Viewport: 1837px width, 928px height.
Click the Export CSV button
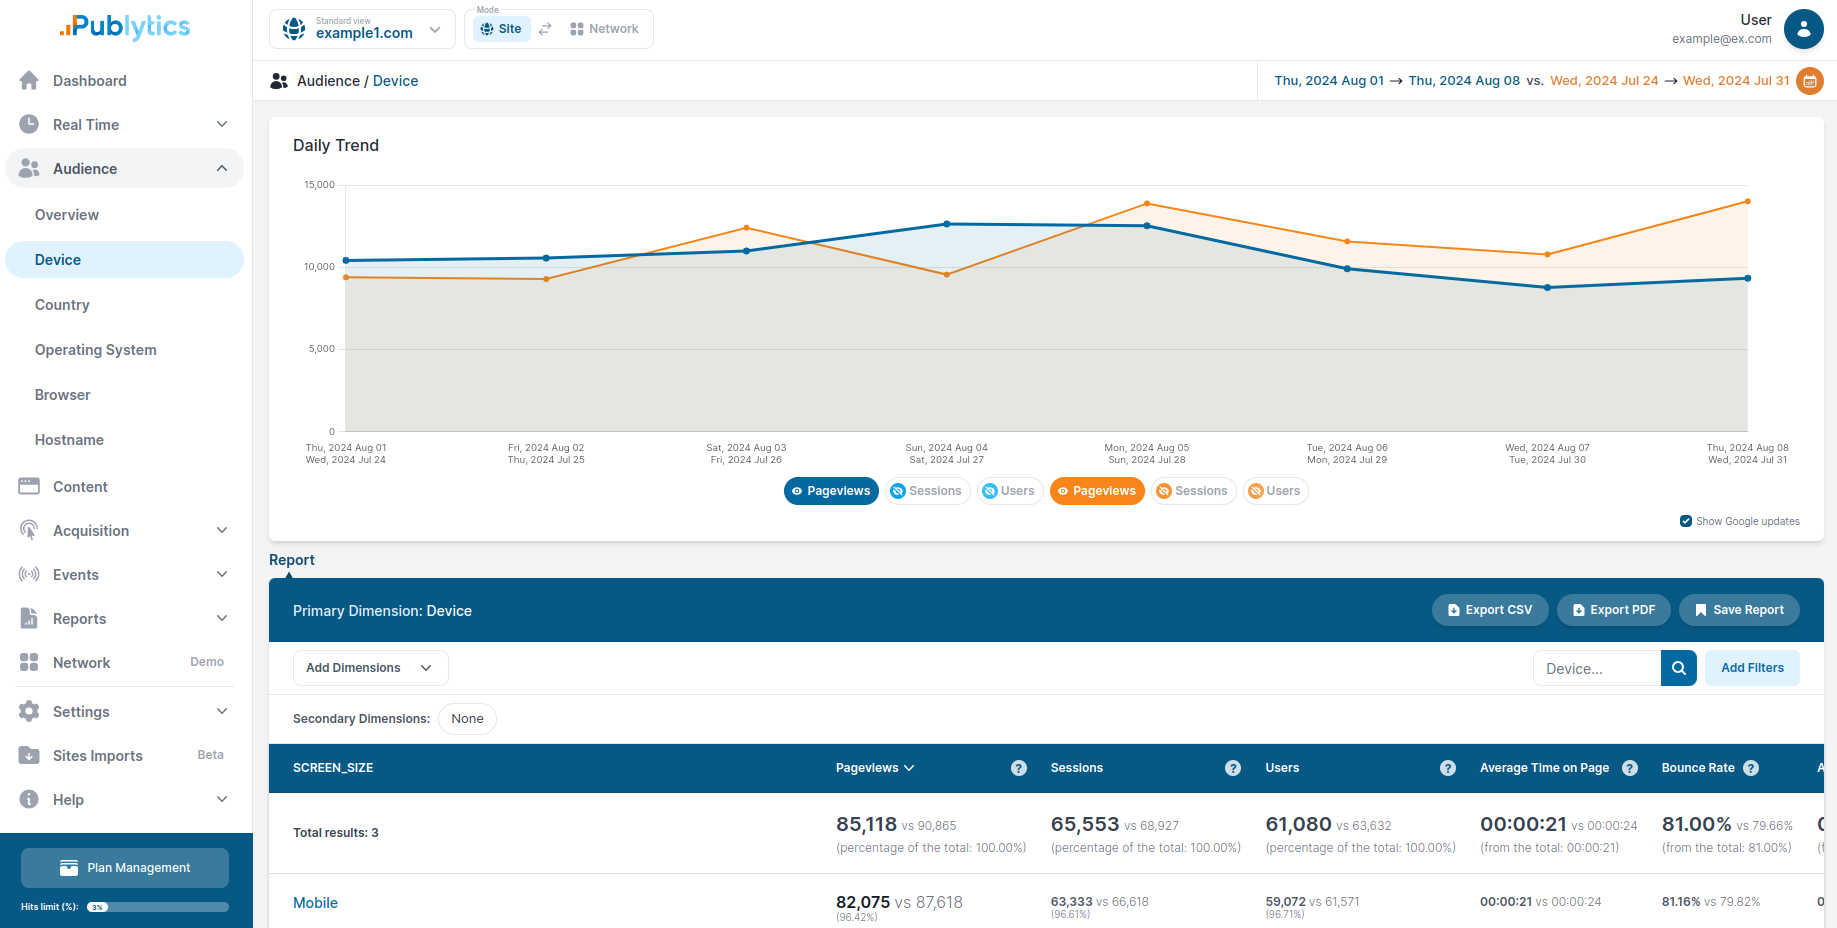tap(1490, 610)
